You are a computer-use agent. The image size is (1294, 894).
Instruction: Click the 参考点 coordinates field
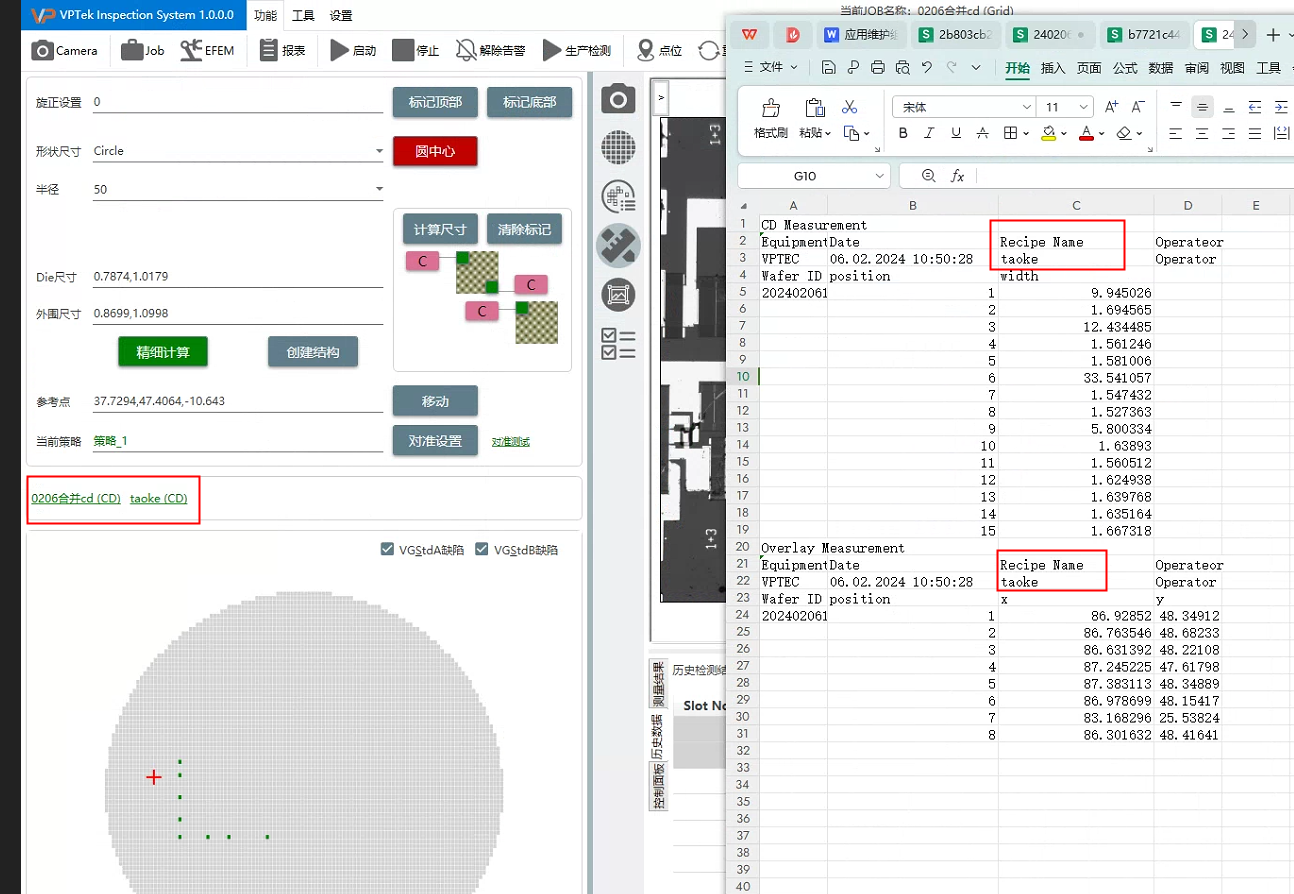pyautogui.click(x=237, y=401)
